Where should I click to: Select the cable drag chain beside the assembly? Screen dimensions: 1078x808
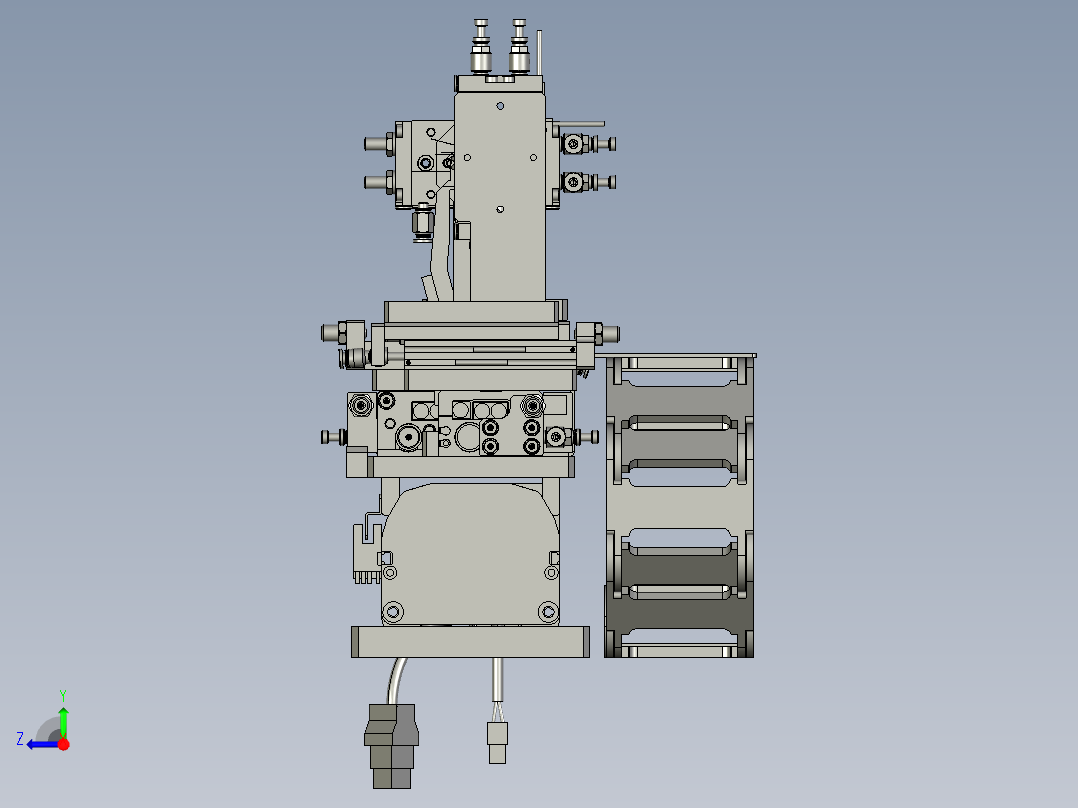[x=679, y=507]
